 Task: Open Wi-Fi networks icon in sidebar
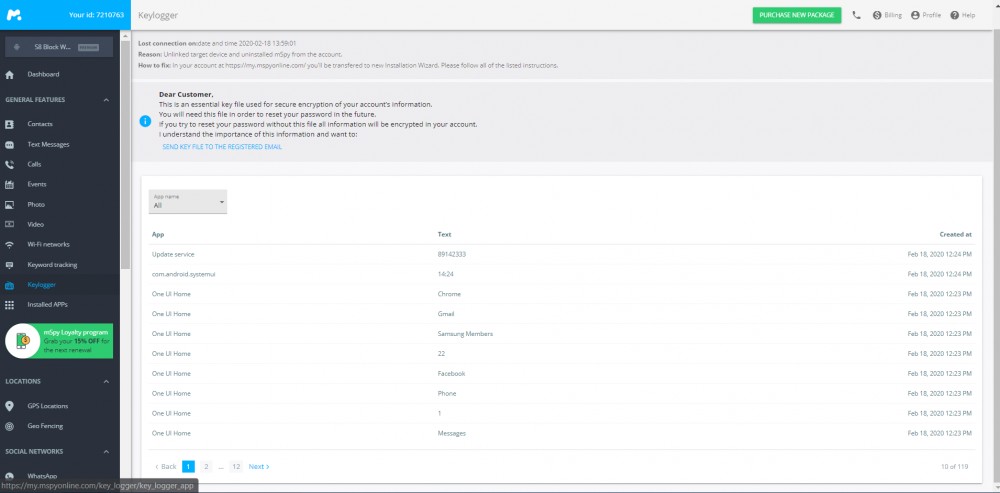(10, 244)
